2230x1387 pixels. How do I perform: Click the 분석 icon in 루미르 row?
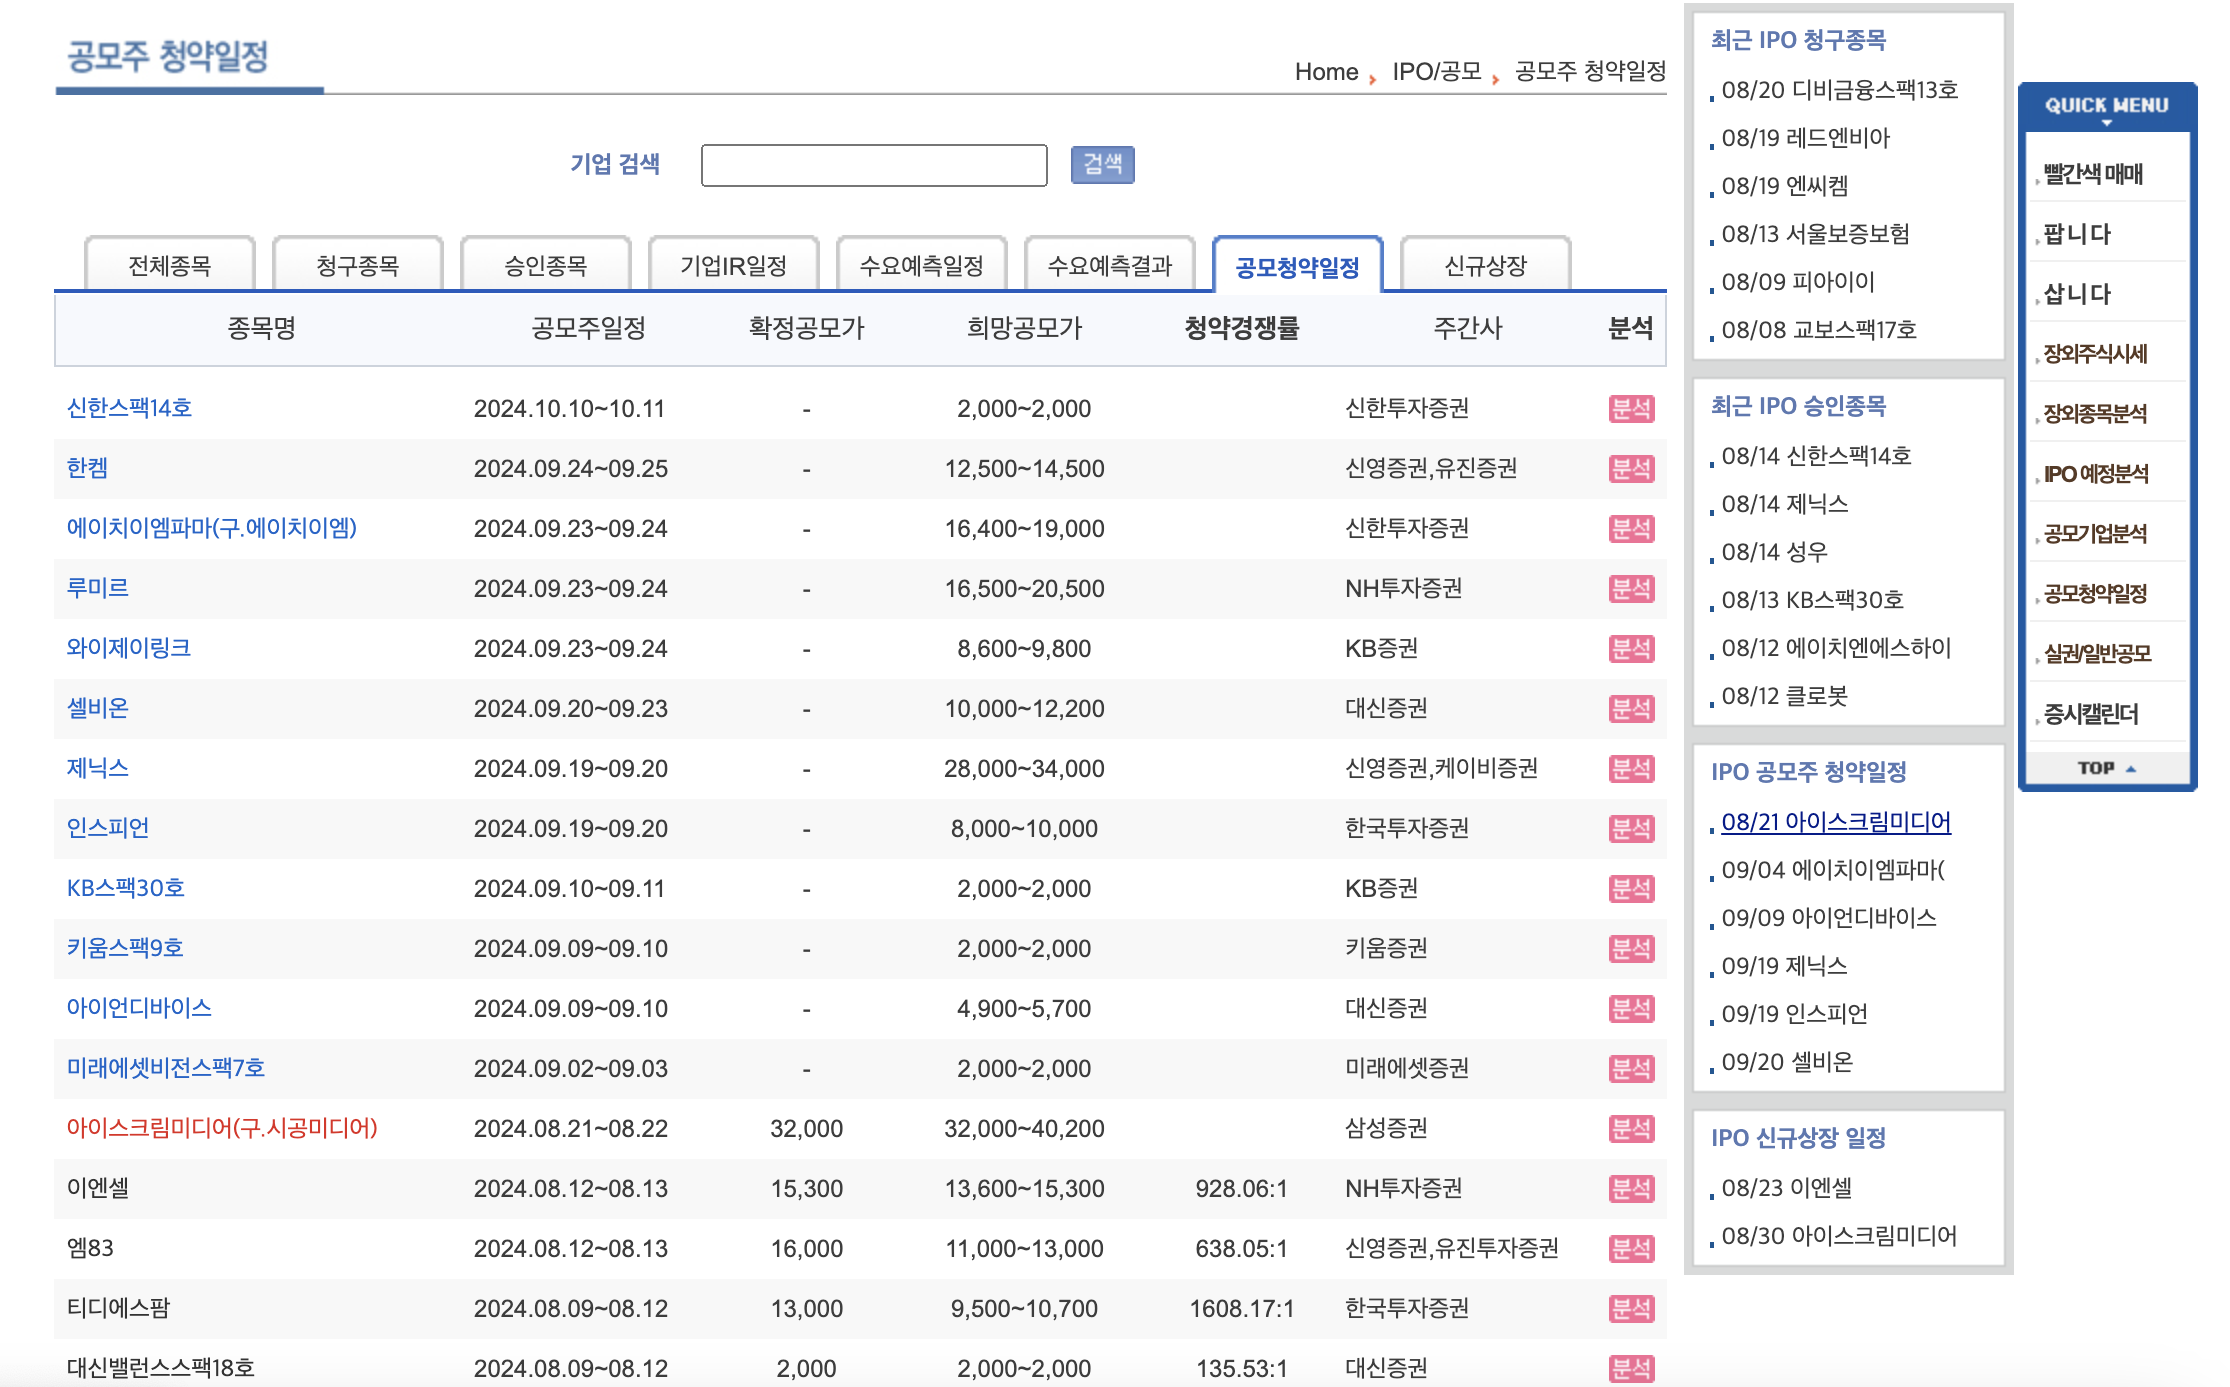coord(1631,588)
